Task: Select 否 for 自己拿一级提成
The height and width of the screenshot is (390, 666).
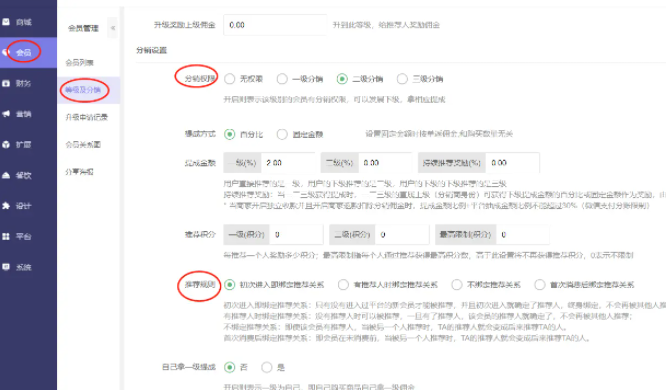Action: tap(229, 367)
